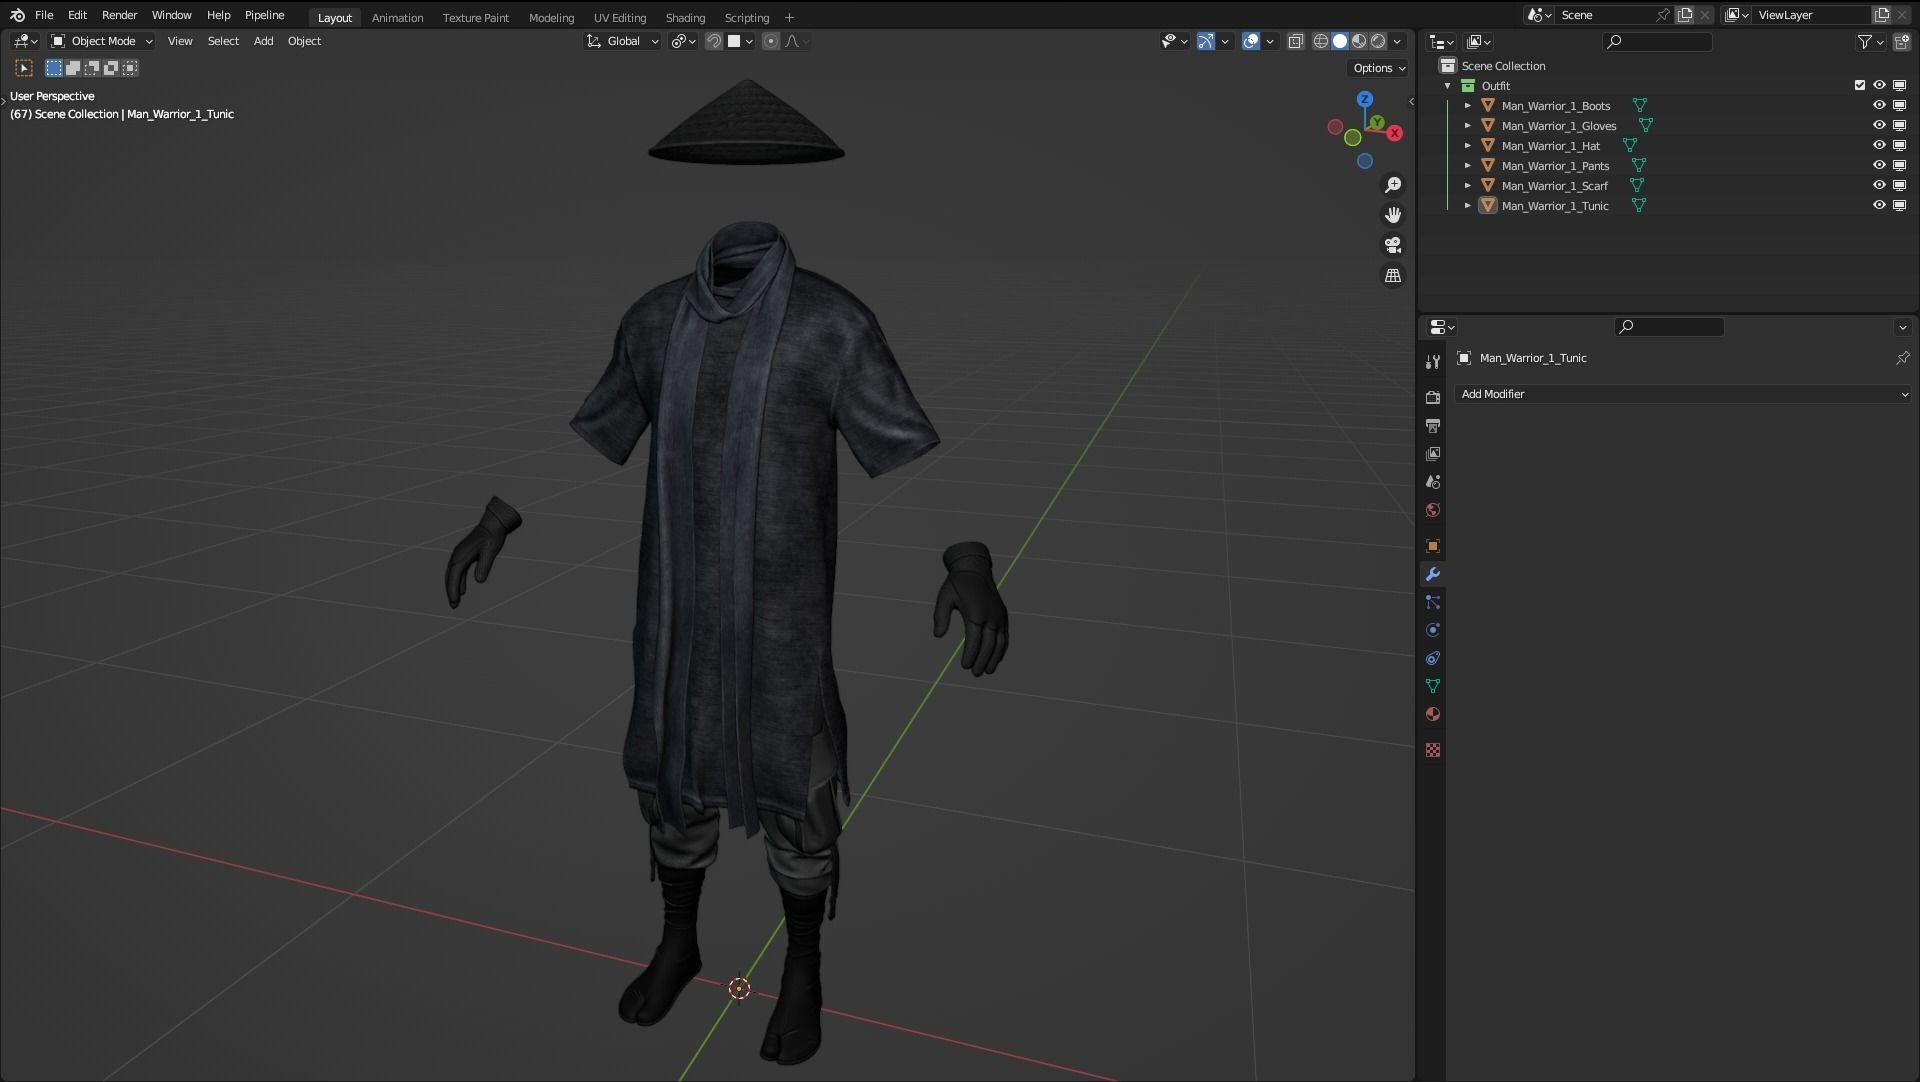Open Global transform orientation dropdown
This screenshot has height=1082, width=1920.
coord(623,41)
